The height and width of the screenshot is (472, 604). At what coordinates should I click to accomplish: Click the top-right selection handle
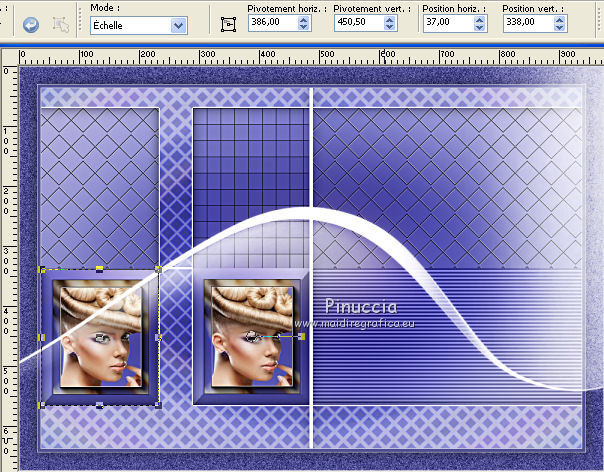click(x=158, y=269)
